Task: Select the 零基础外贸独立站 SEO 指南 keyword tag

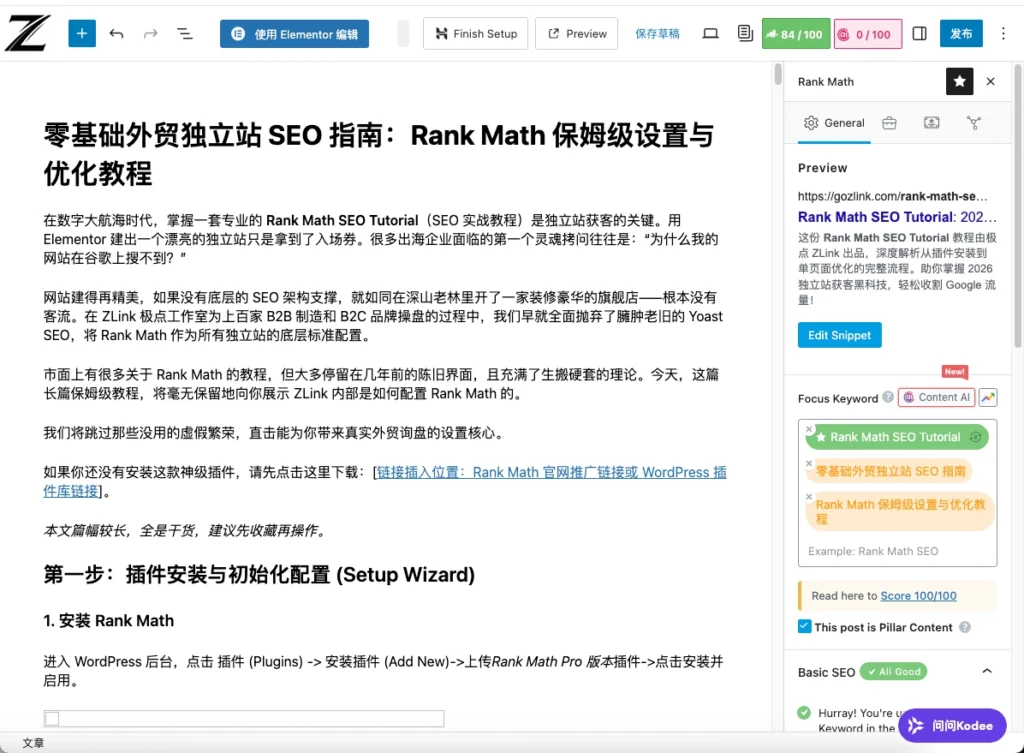Action: tap(891, 471)
